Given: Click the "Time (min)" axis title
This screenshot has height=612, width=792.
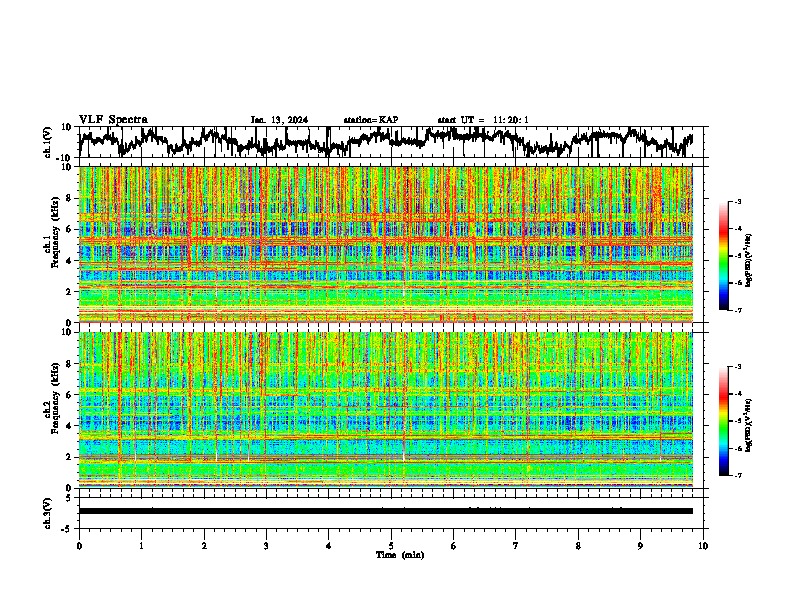Looking at the screenshot, I should point(400,555).
